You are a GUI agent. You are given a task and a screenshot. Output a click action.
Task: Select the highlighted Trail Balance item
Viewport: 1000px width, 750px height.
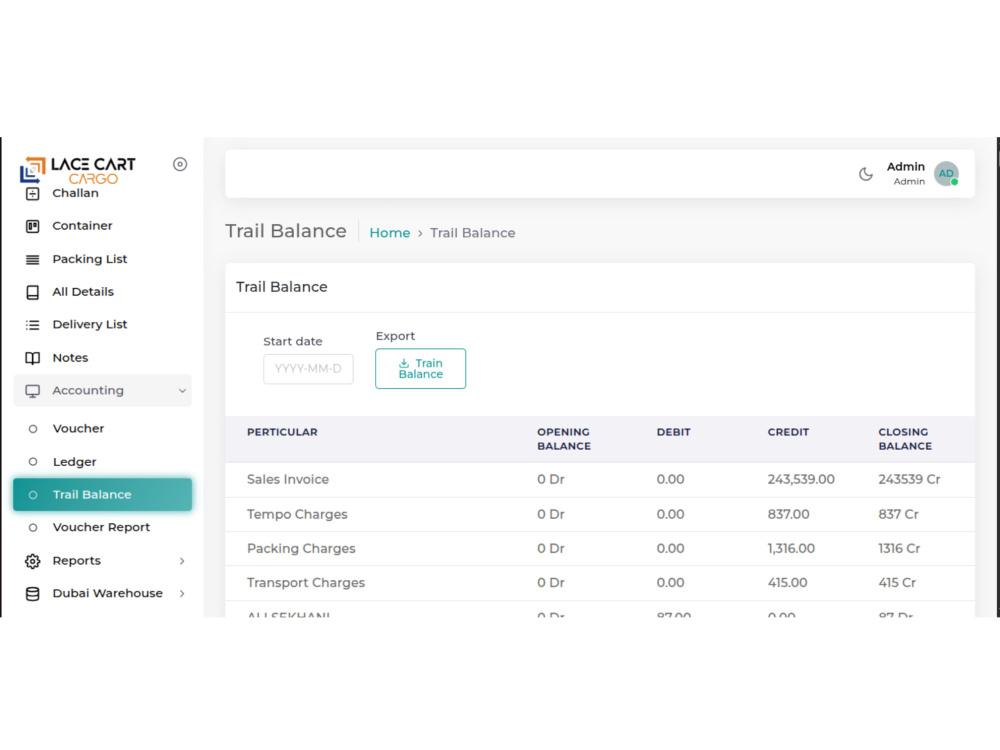click(103, 495)
